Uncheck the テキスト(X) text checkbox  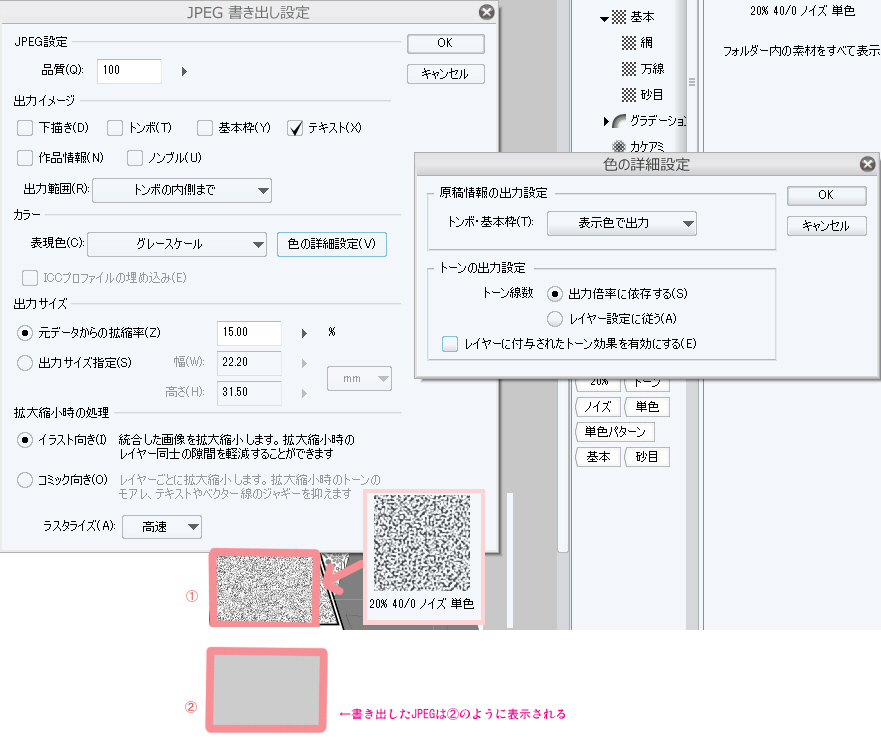[x=295, y=128]
